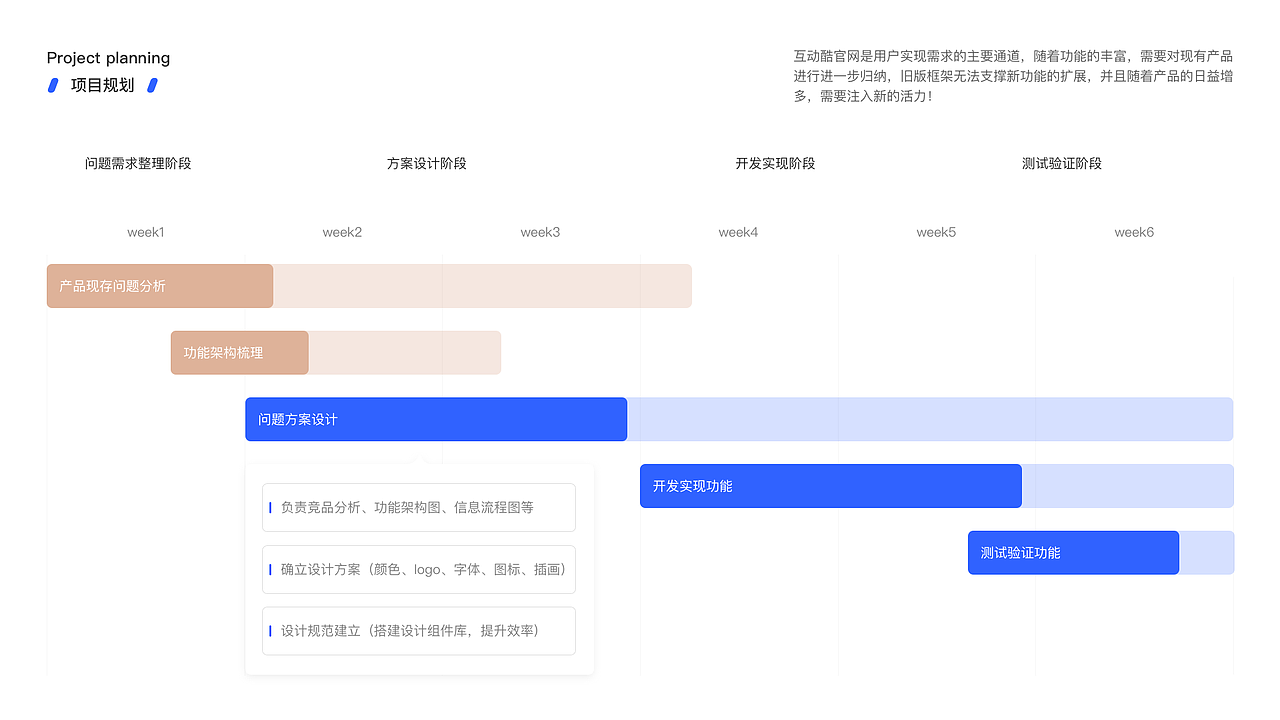The height and width of the screenshot is (720, 1280).
Task: Click the 功能架构梳理 bar
Action: pyautogui.click(x=238, y=352)
